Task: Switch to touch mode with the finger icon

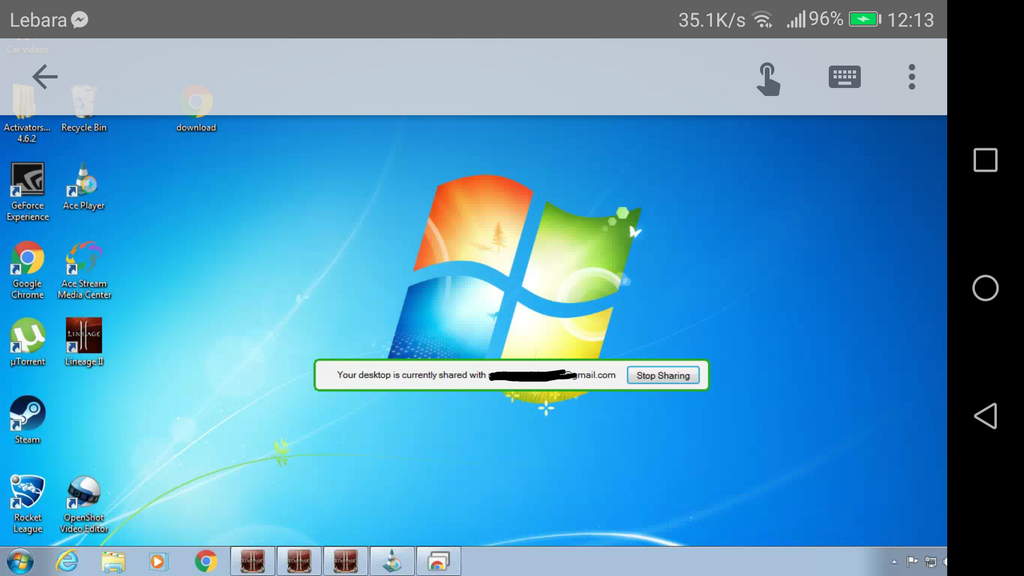Action: tap(768, 79)
